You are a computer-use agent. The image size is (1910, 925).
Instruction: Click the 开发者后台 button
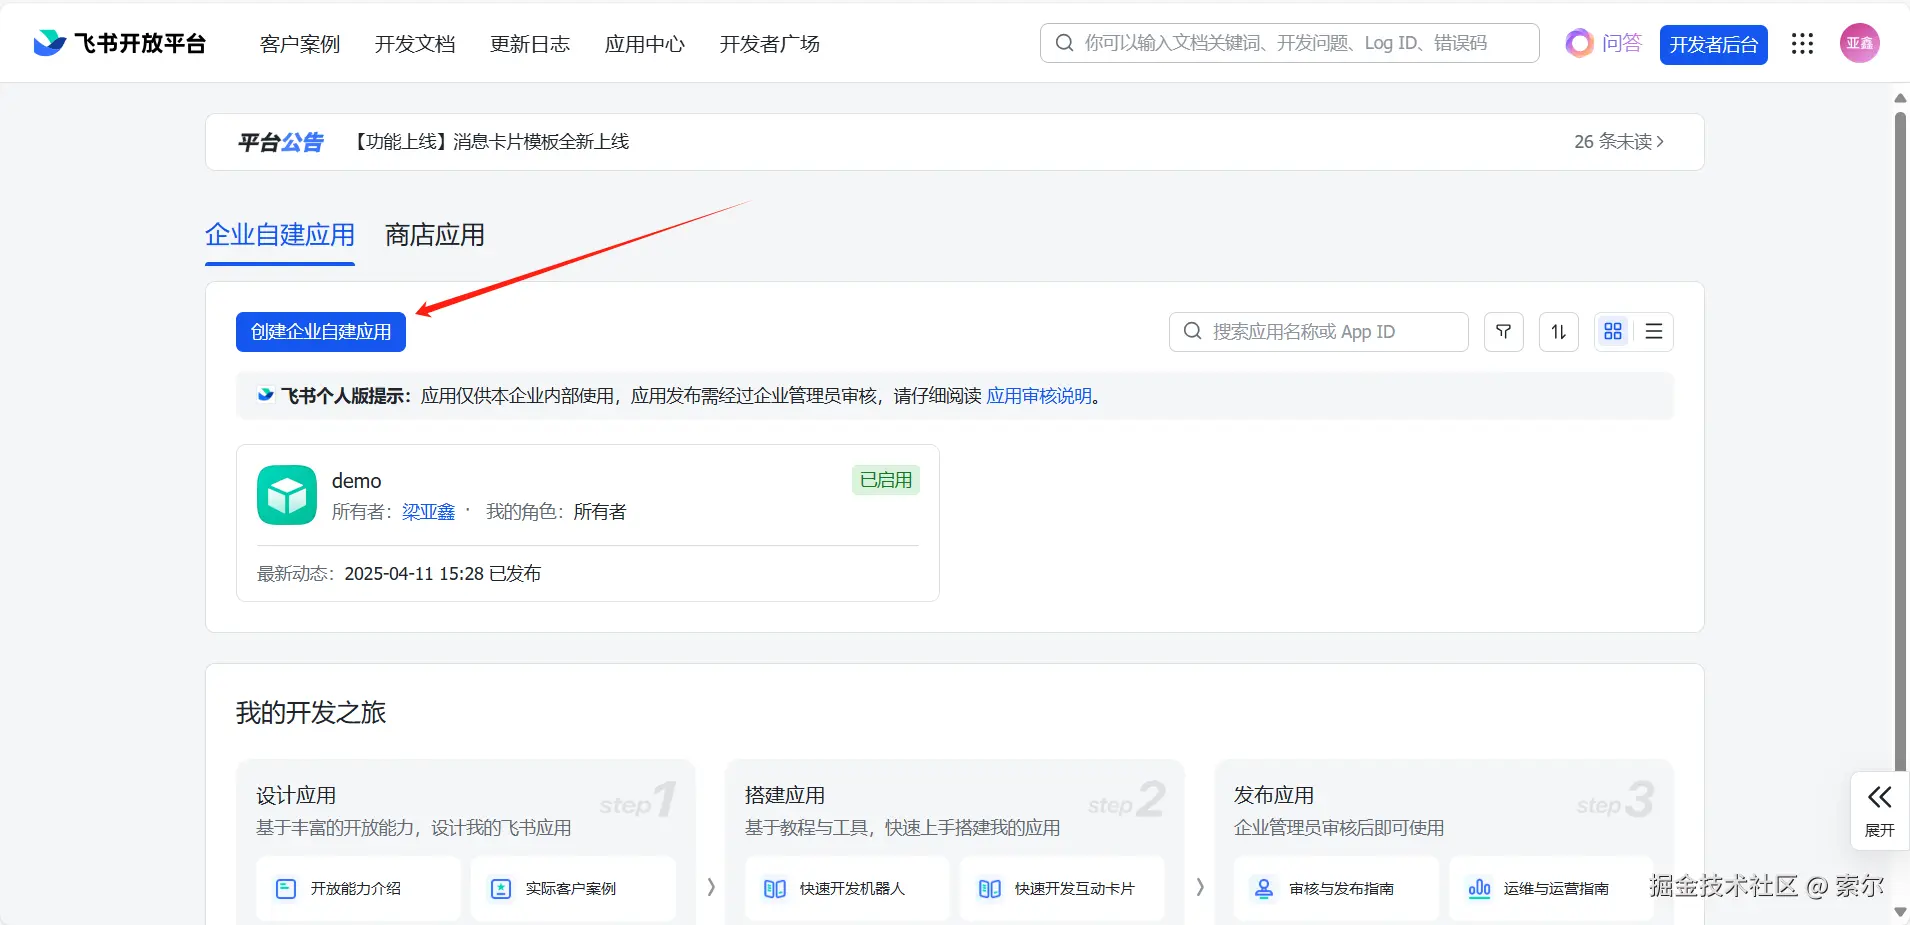[1714, 44]
